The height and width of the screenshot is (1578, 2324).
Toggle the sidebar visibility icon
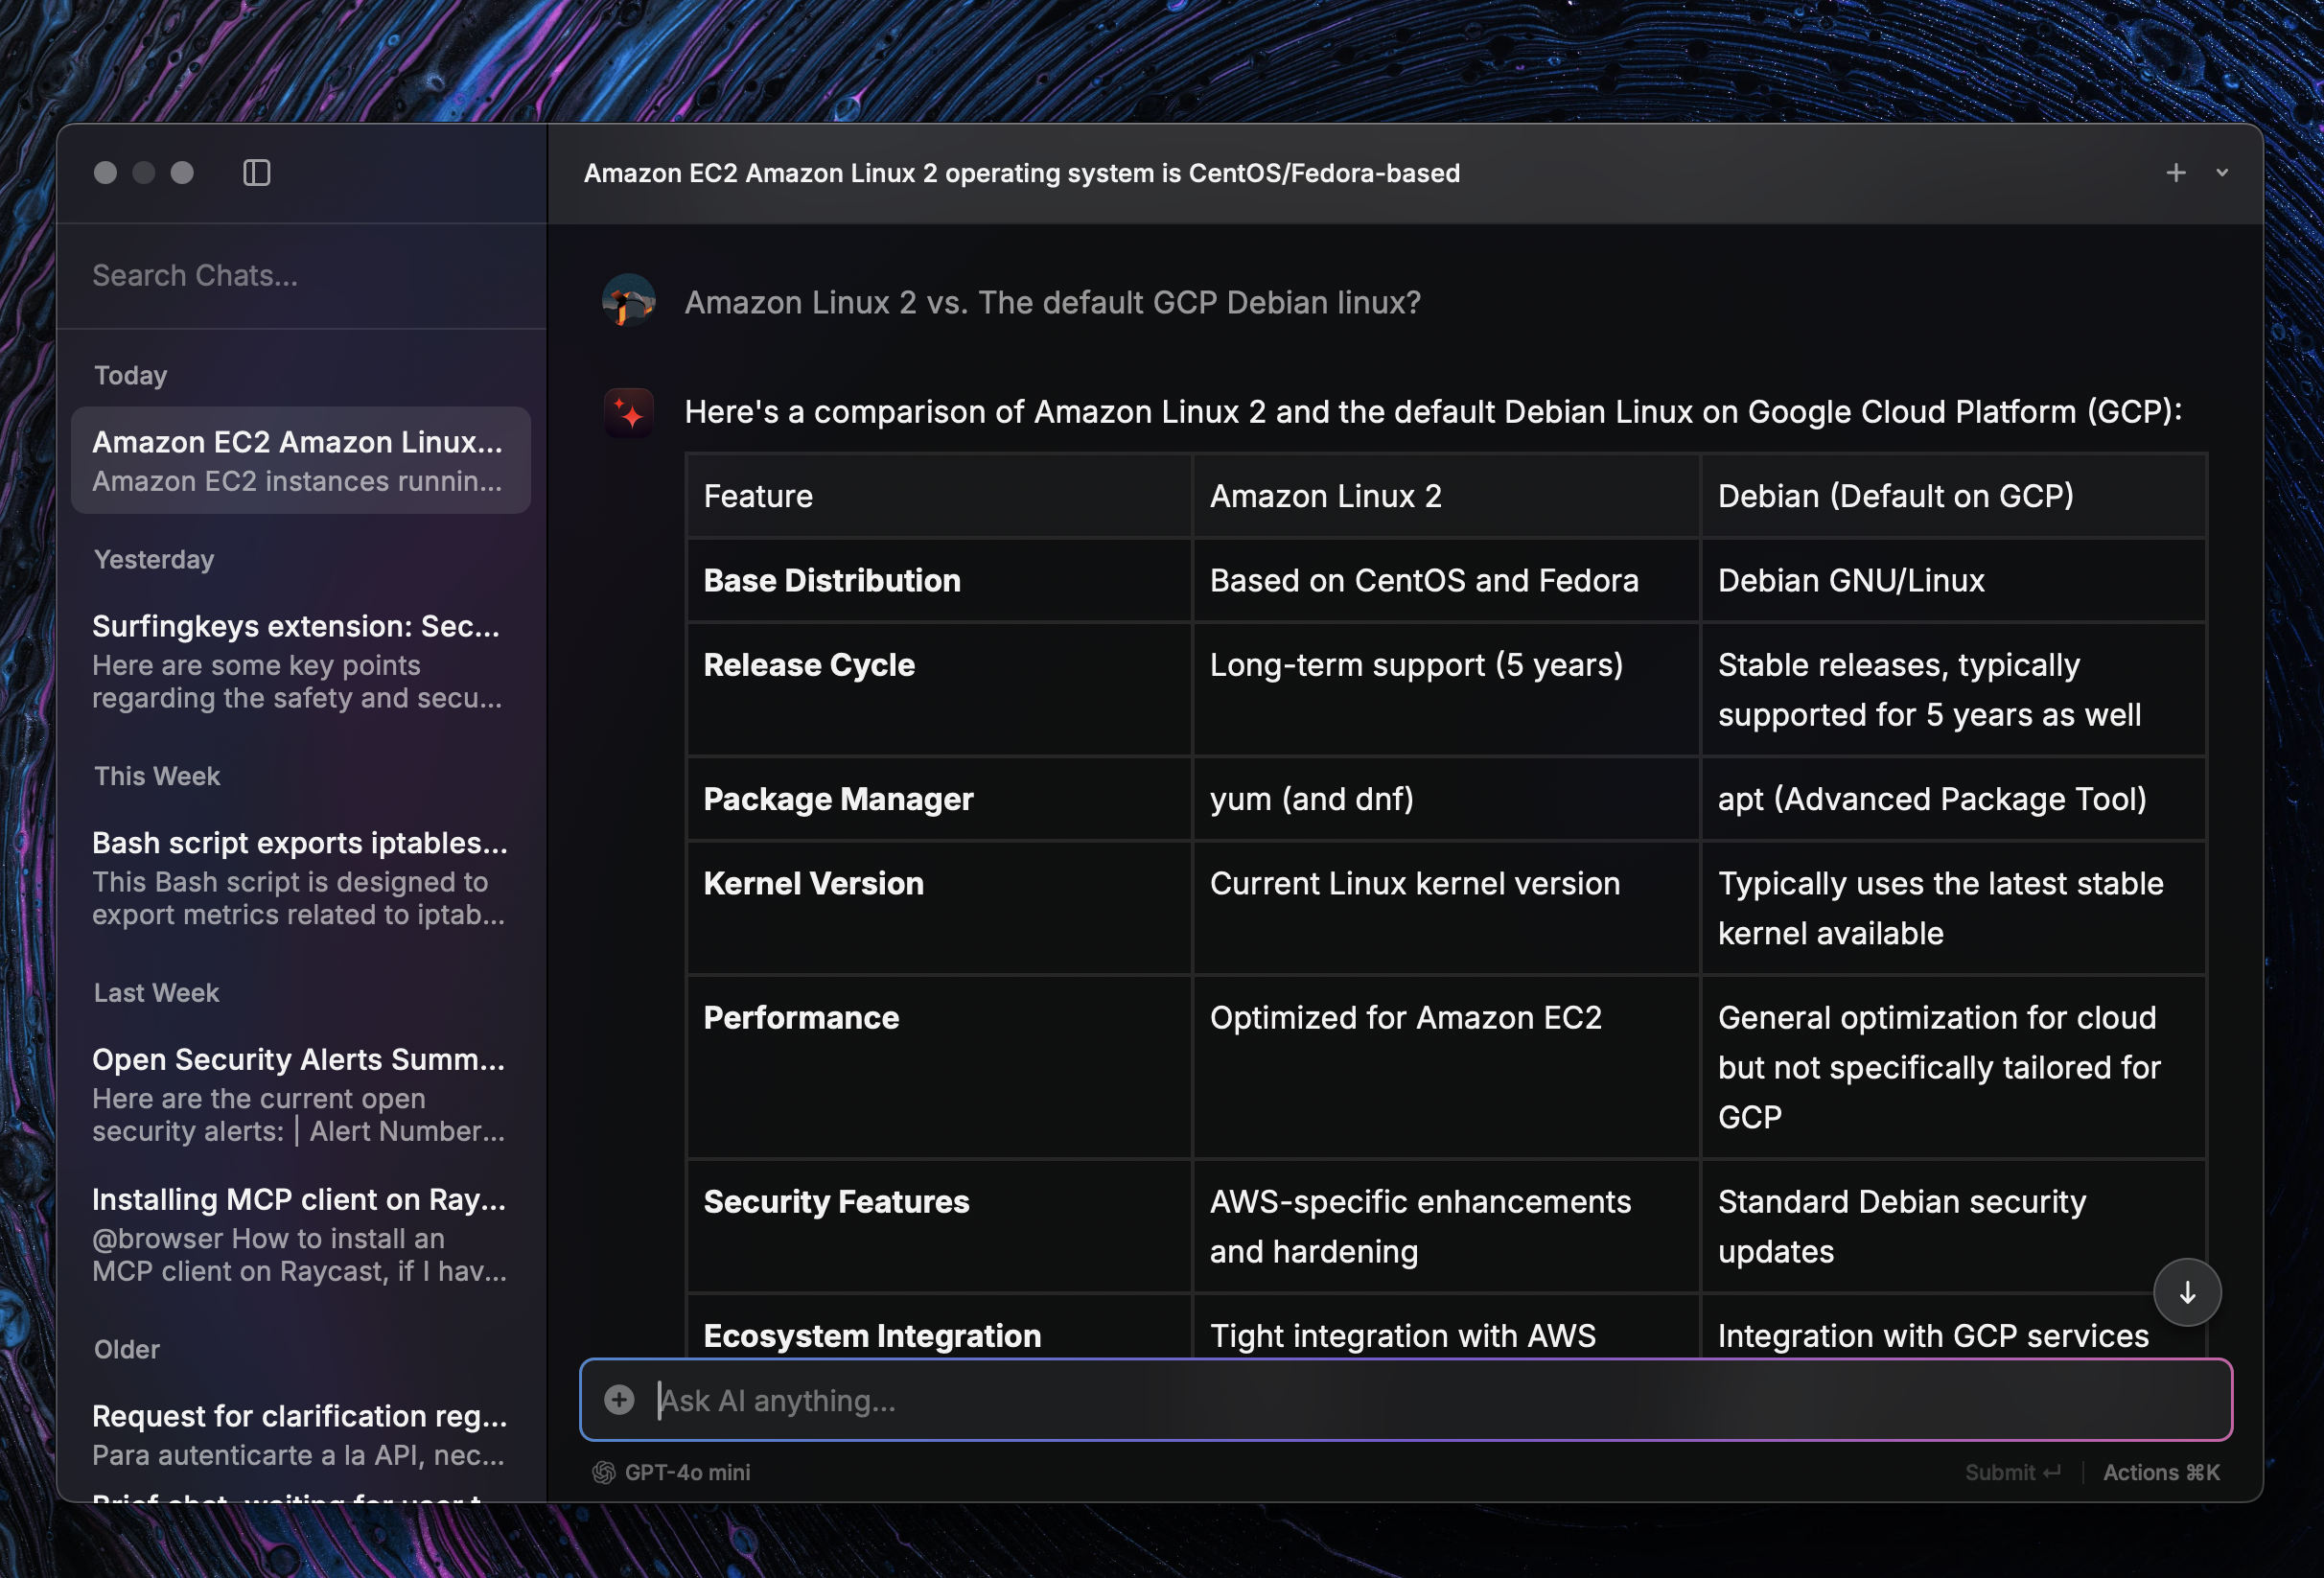pyautogui.click(x=256, y=172)
